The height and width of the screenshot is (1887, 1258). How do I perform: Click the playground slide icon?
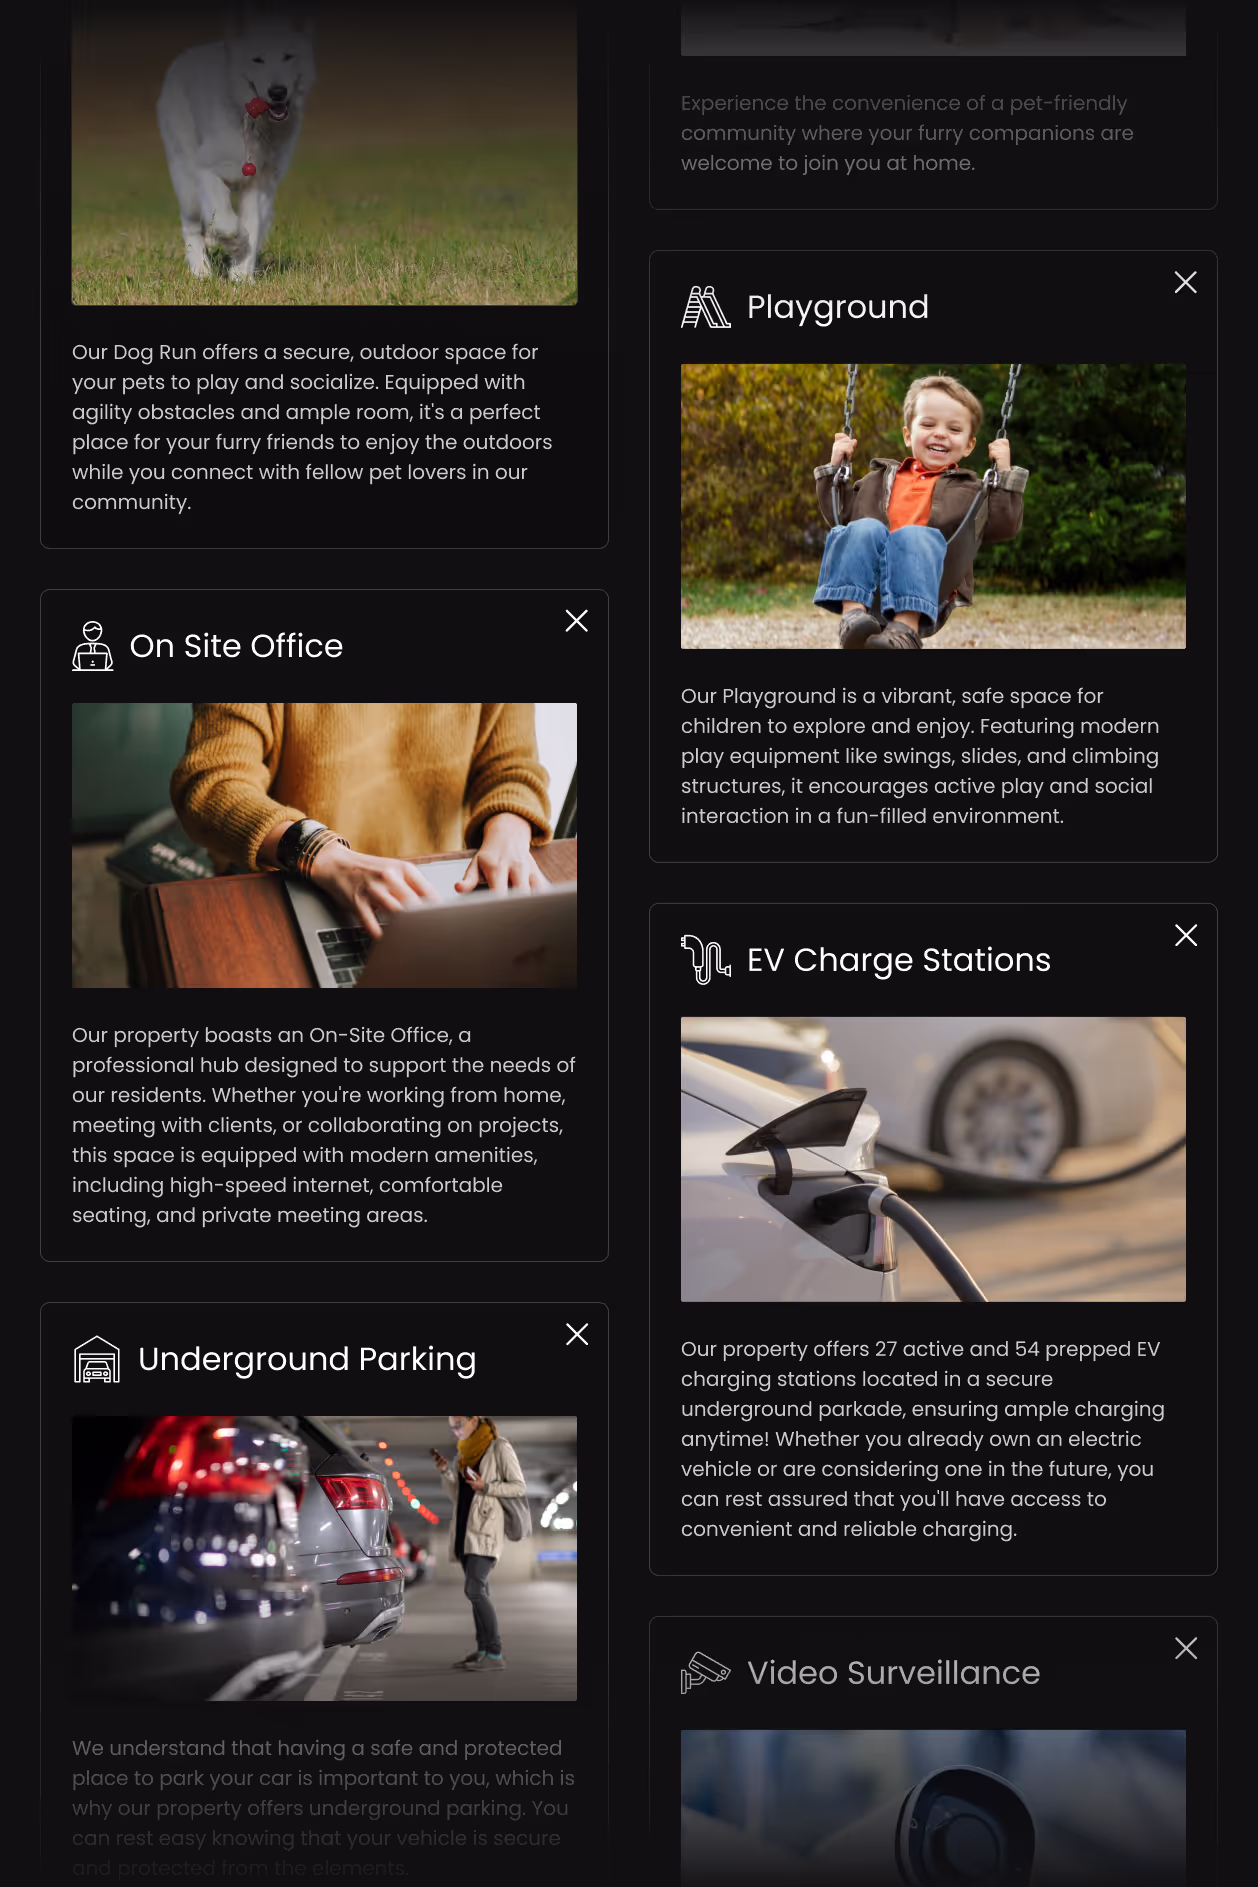[705, 307]
